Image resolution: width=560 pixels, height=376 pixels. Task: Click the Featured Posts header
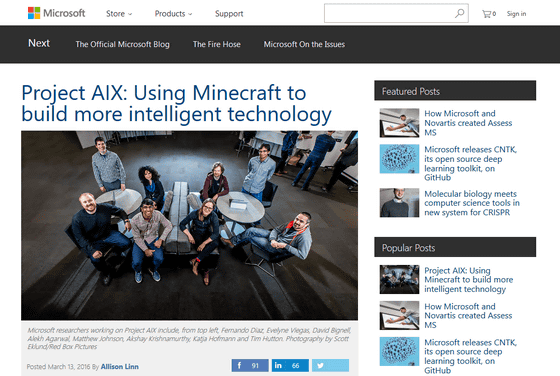tap(455, 91)
